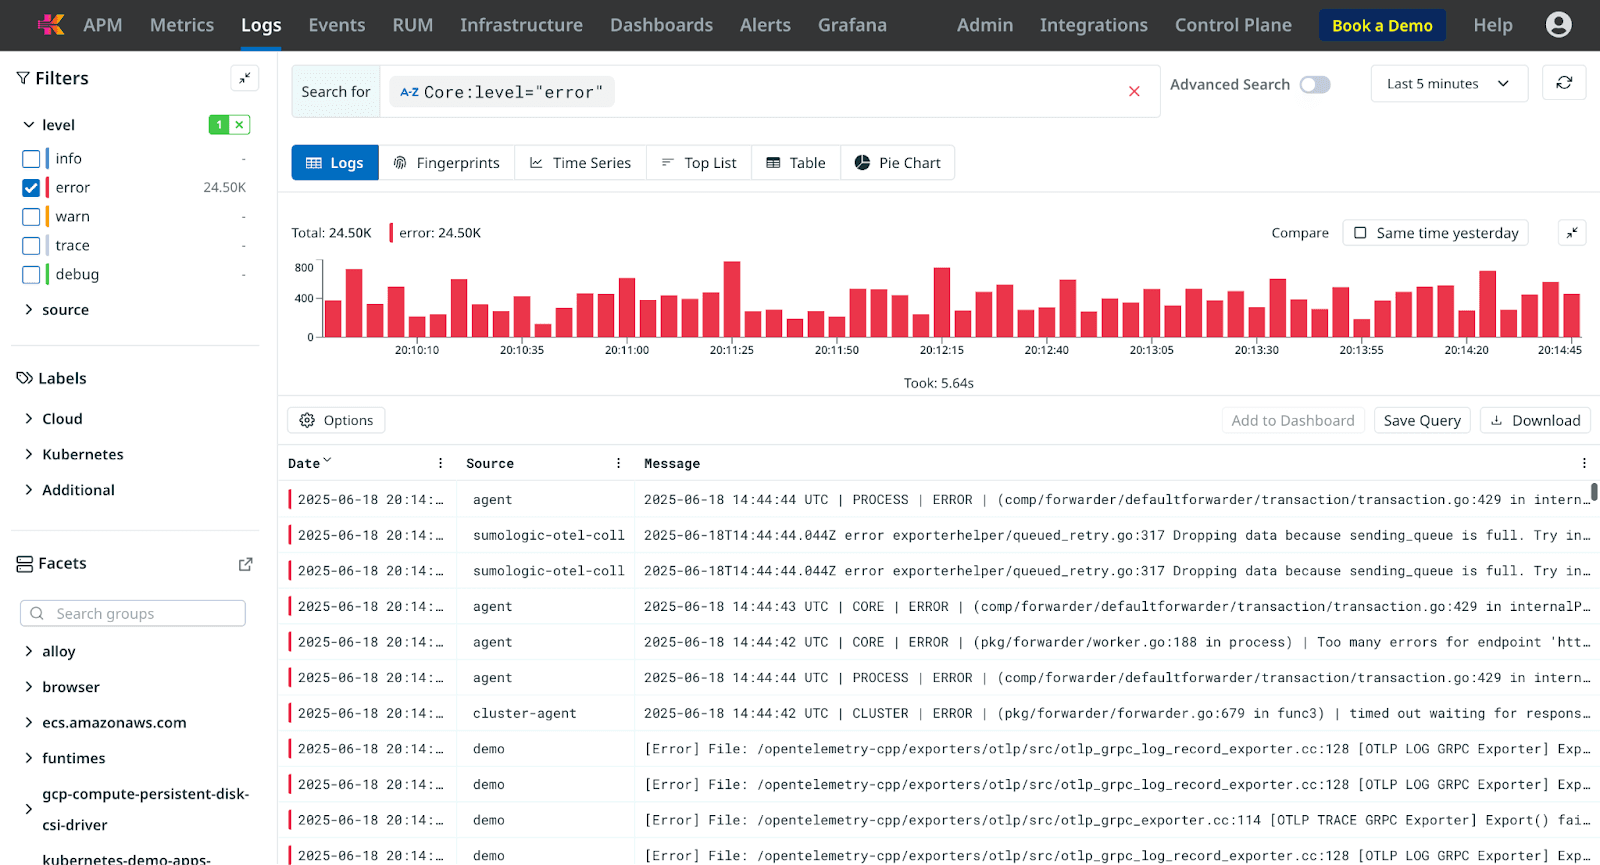This screenshot has height=865, width=1600.
Task: Open the cluster-agent log row
Action: [x=939, y=713]
